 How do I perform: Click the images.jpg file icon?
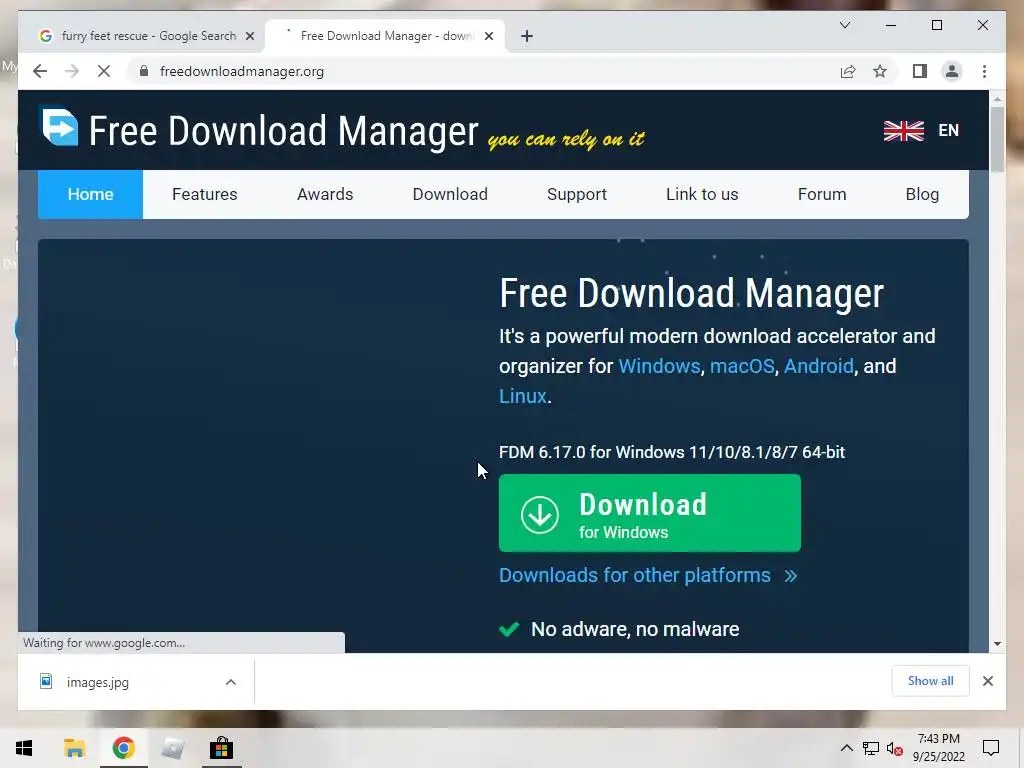(46, 681)
